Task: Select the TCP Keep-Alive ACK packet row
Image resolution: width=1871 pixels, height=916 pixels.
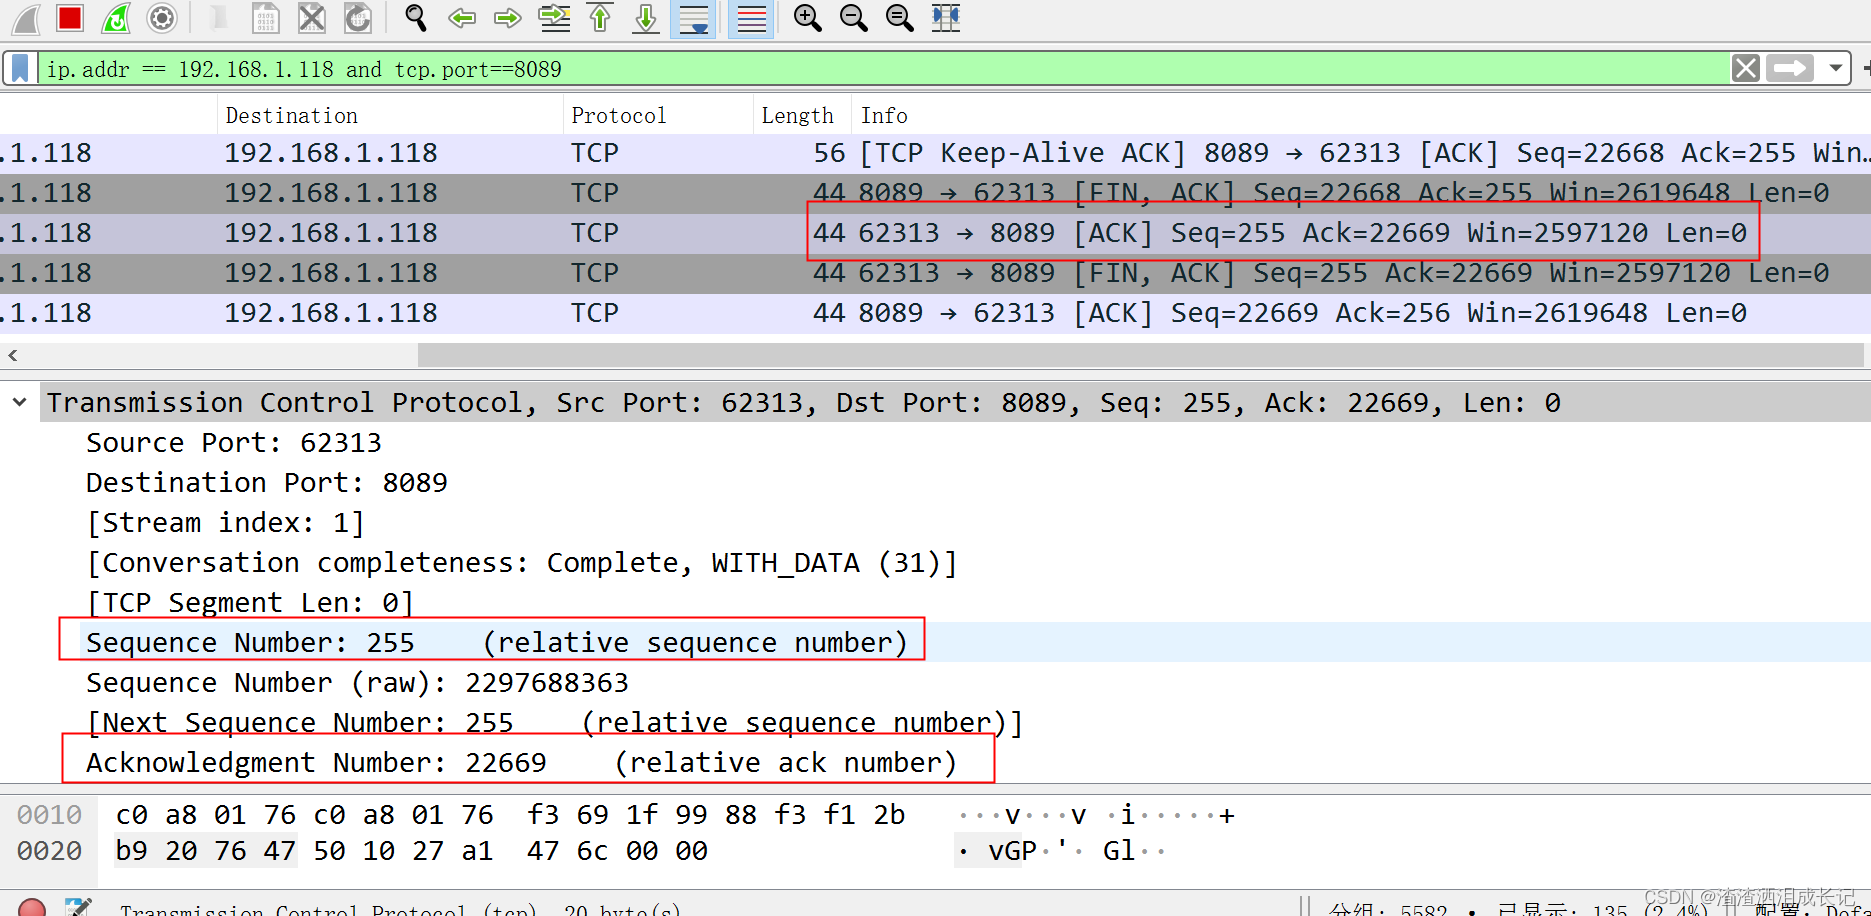Action: click(935, 153)
